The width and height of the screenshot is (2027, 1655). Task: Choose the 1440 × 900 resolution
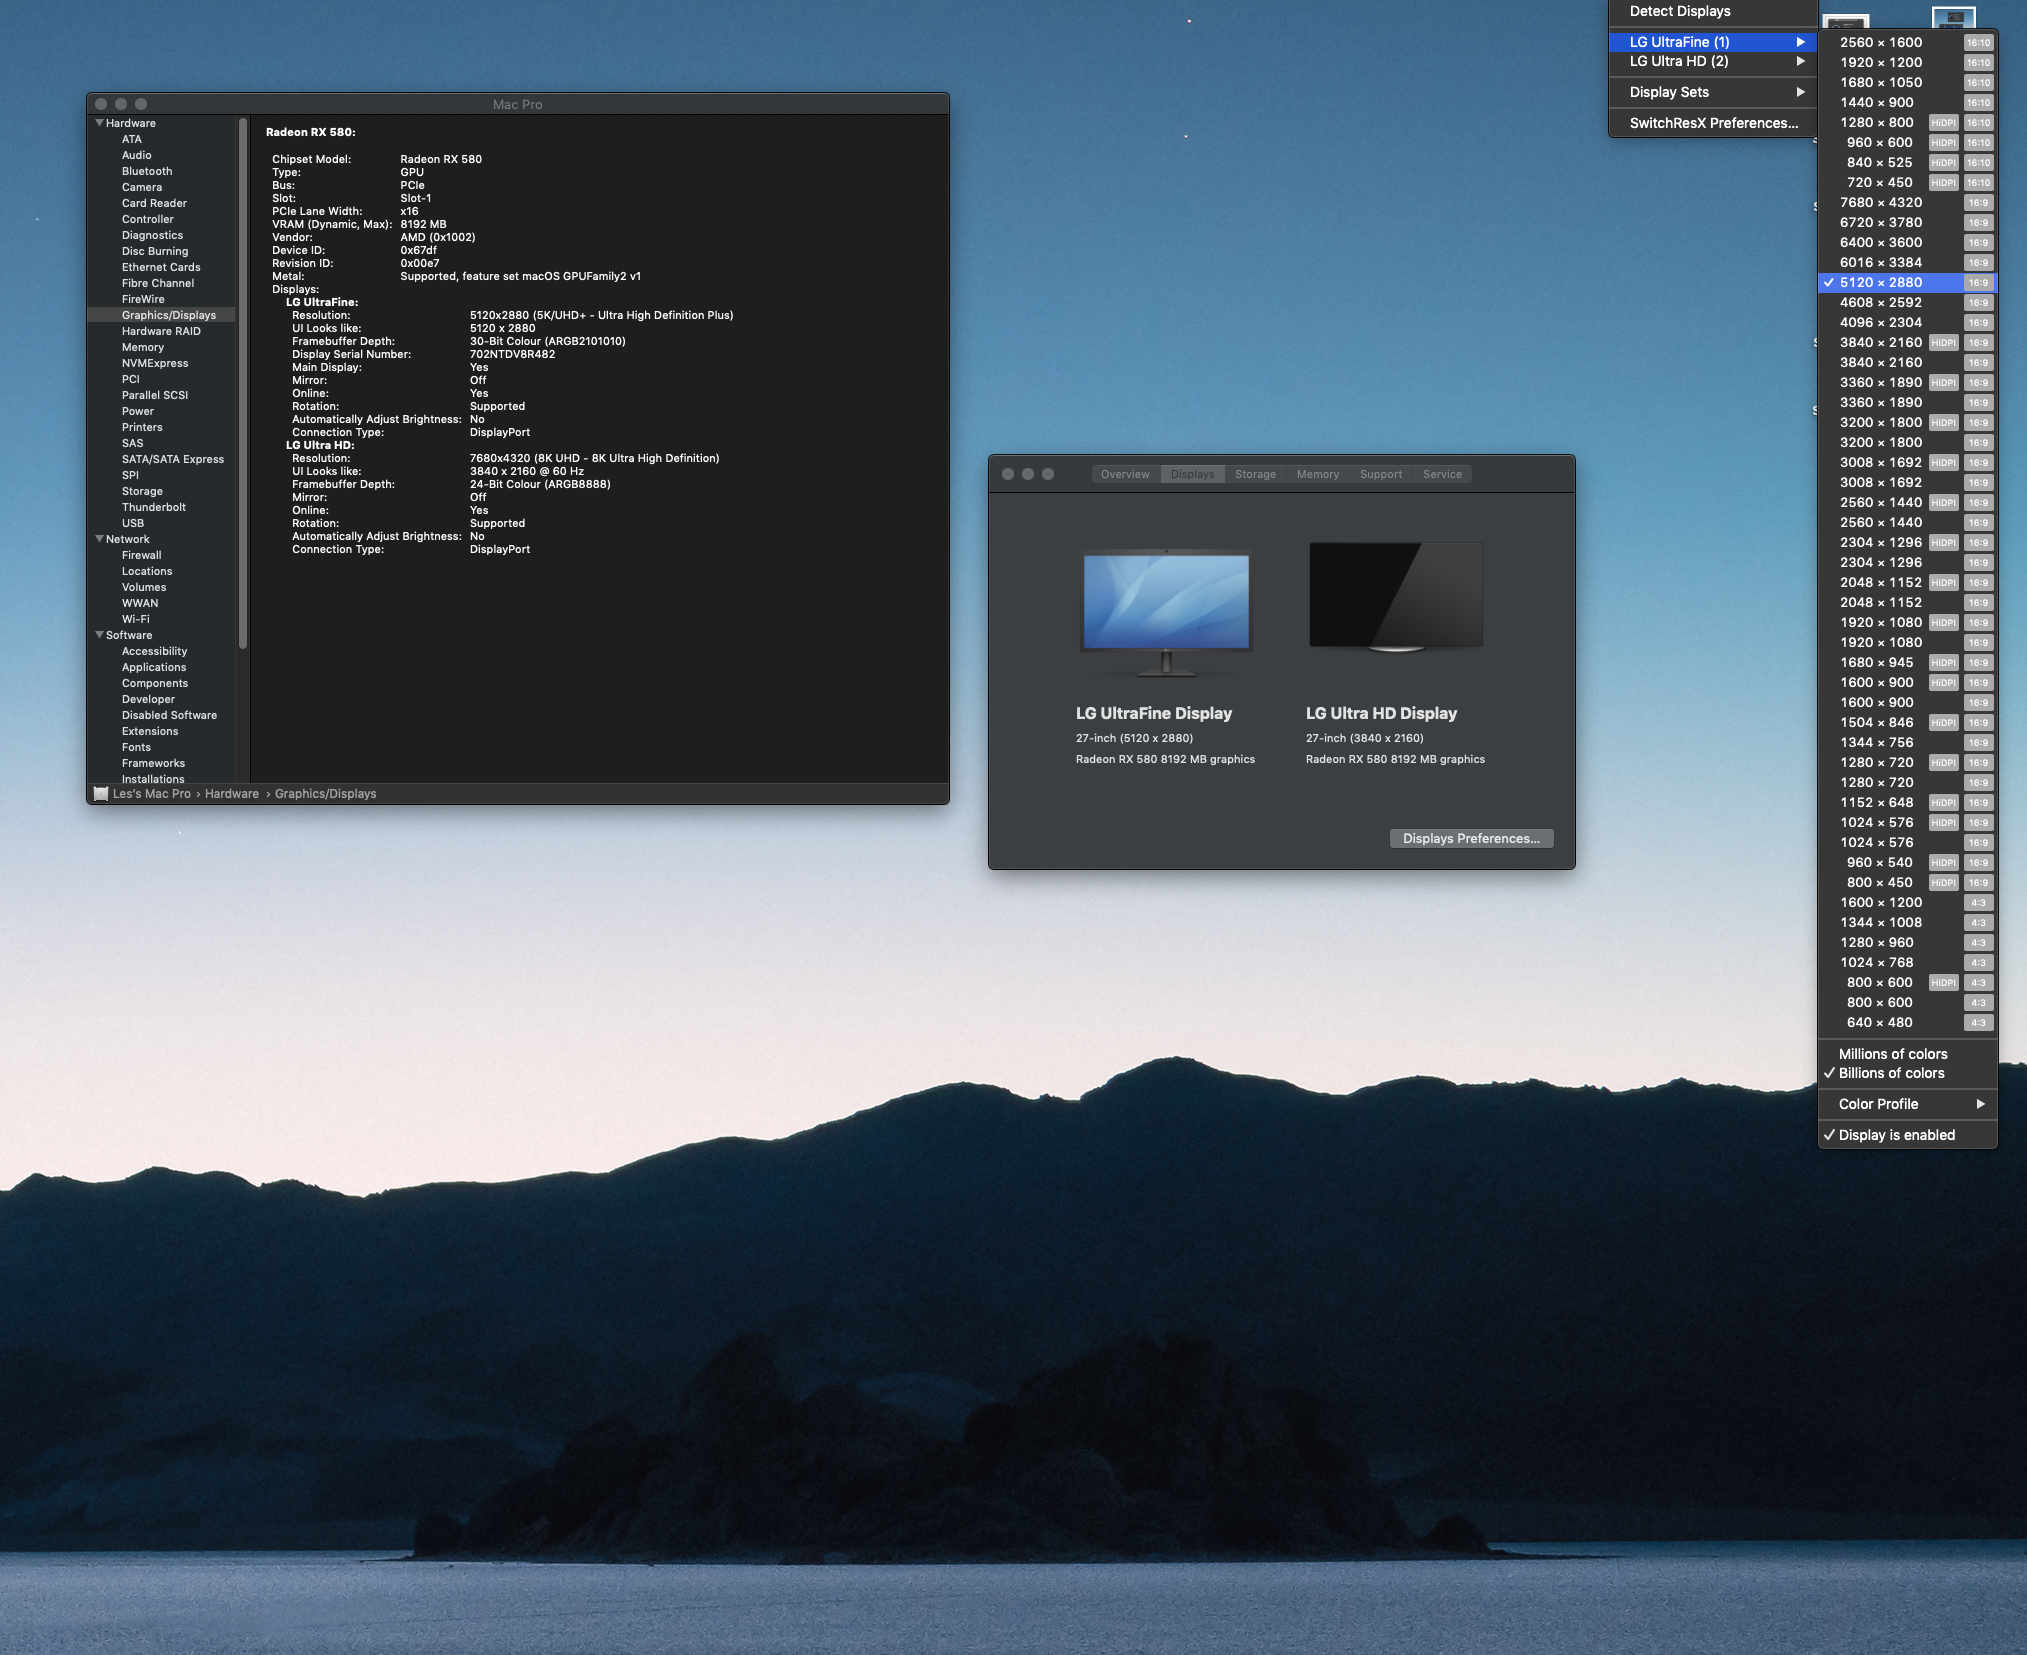1907,102
